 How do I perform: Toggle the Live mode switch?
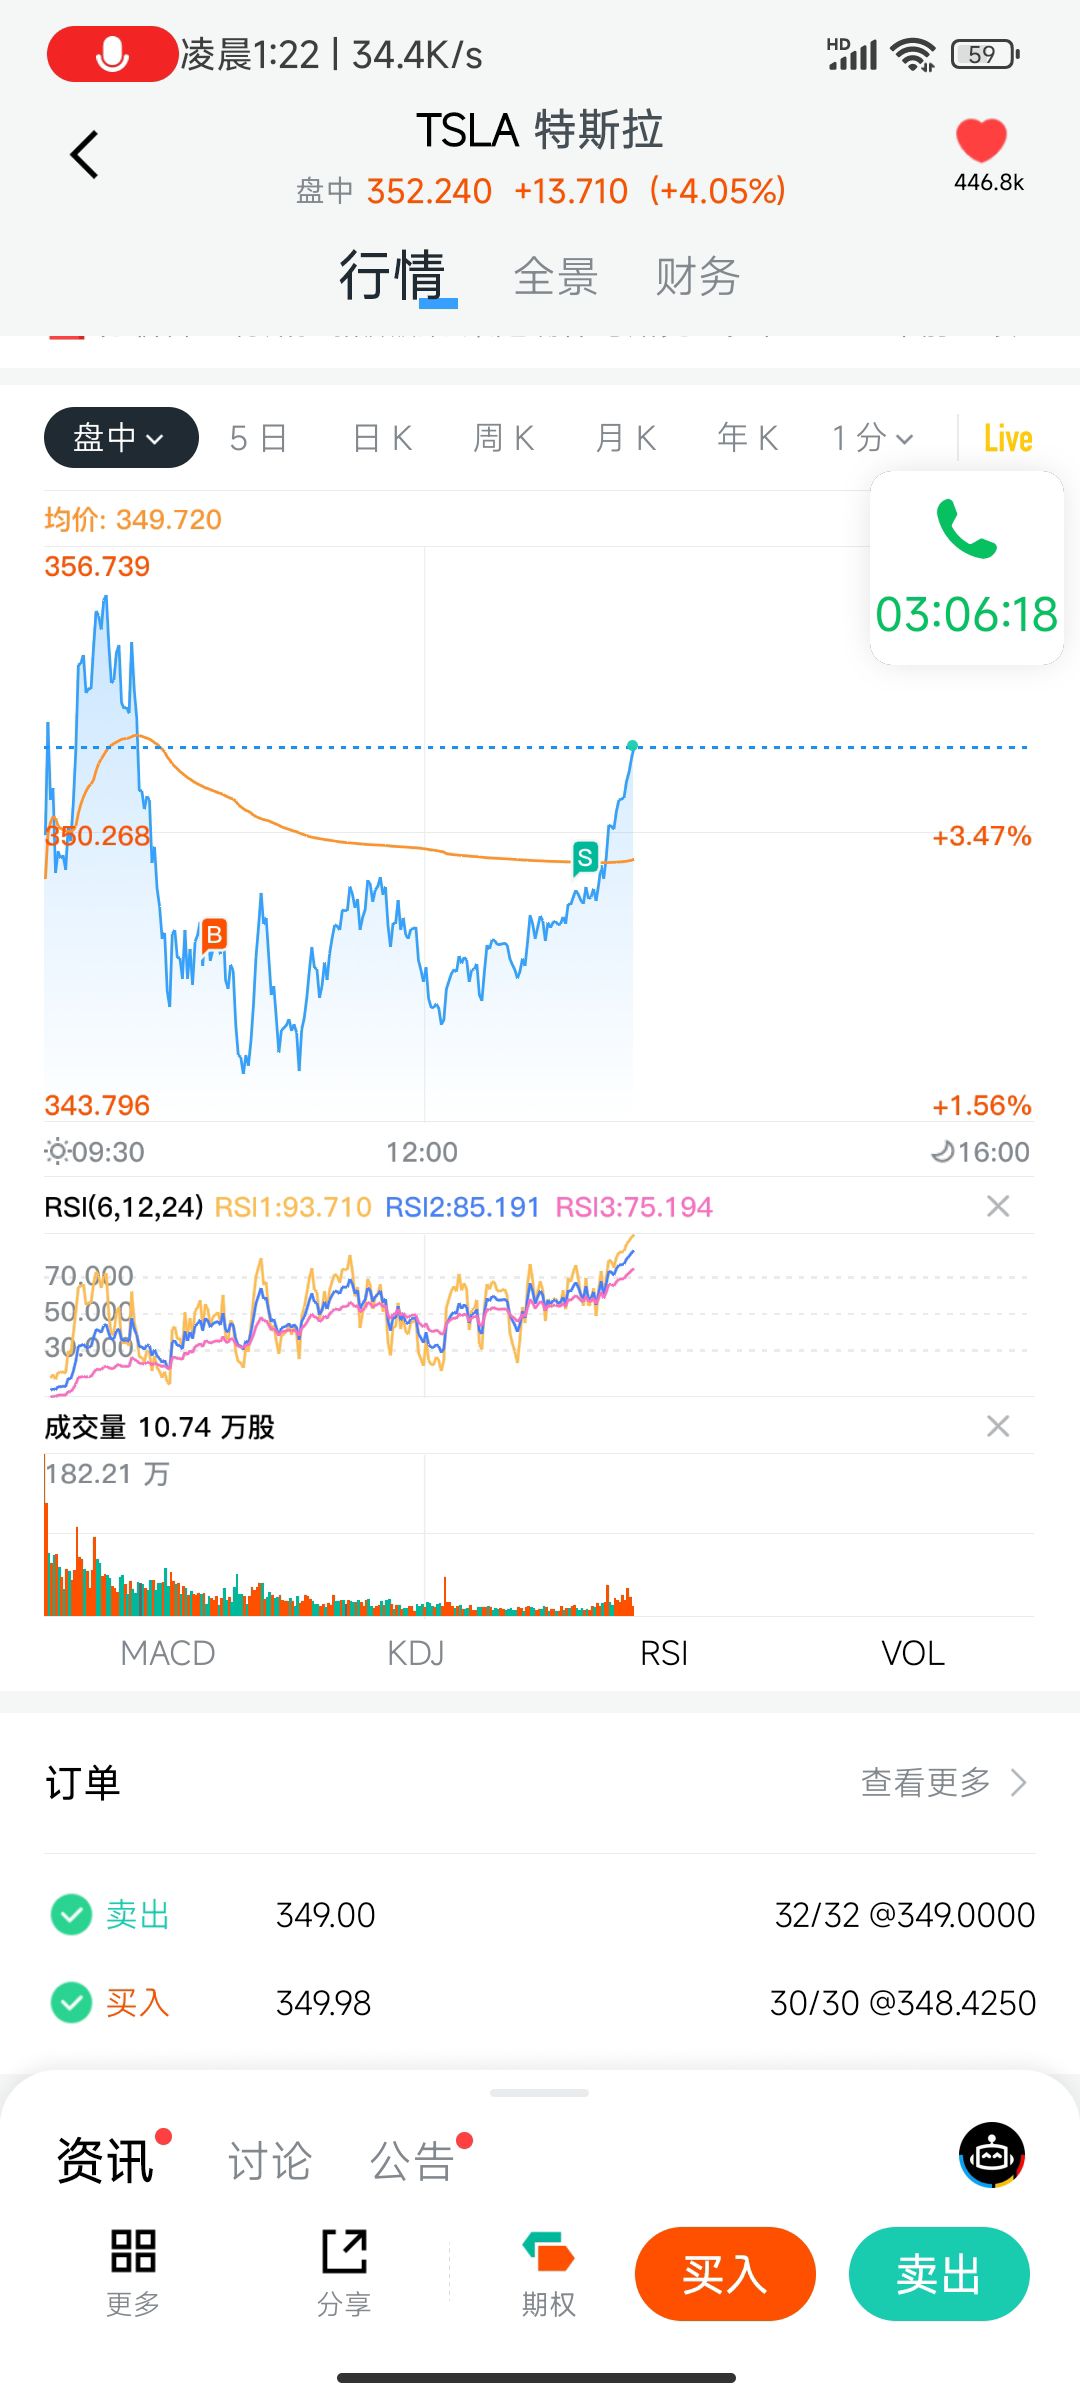[1007, 438]
